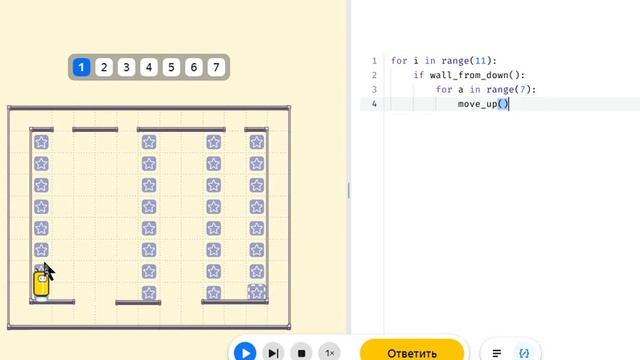
Task: Switch to curly-braces code mode icon
Action: [x=524, y=353]
